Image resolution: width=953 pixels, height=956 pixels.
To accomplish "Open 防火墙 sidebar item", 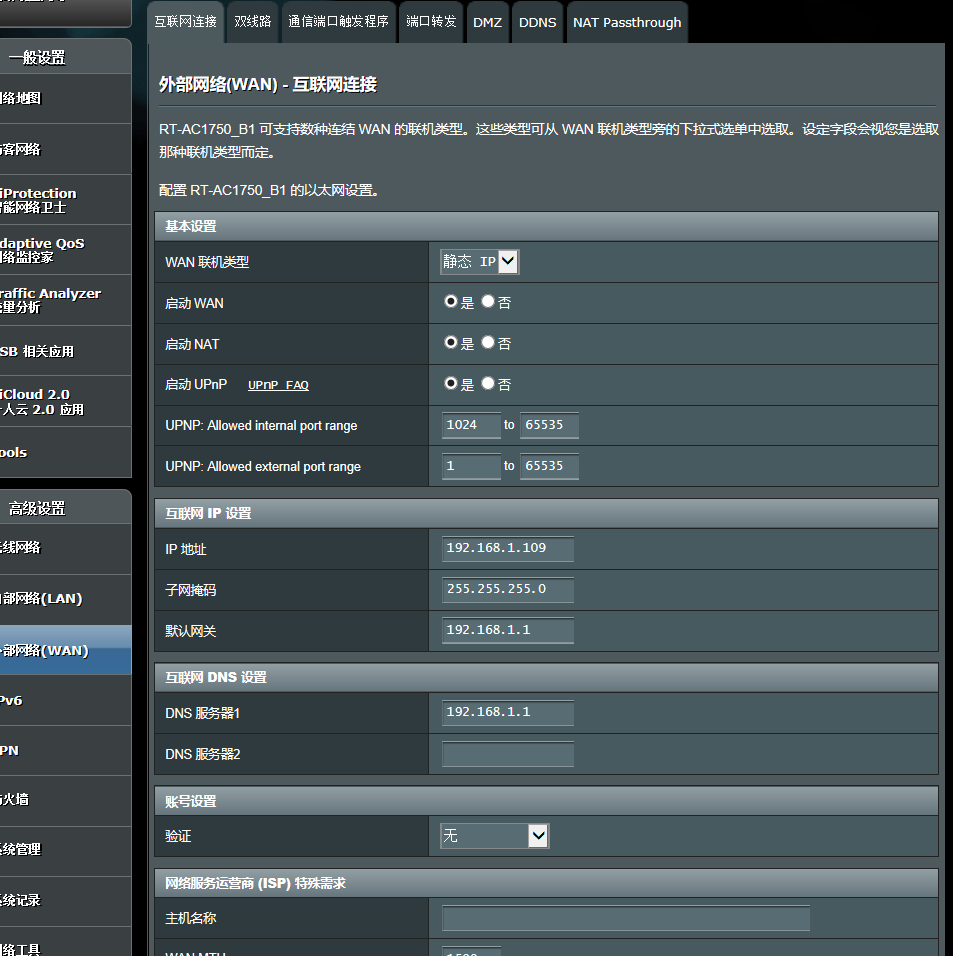I will pos(65,799).
